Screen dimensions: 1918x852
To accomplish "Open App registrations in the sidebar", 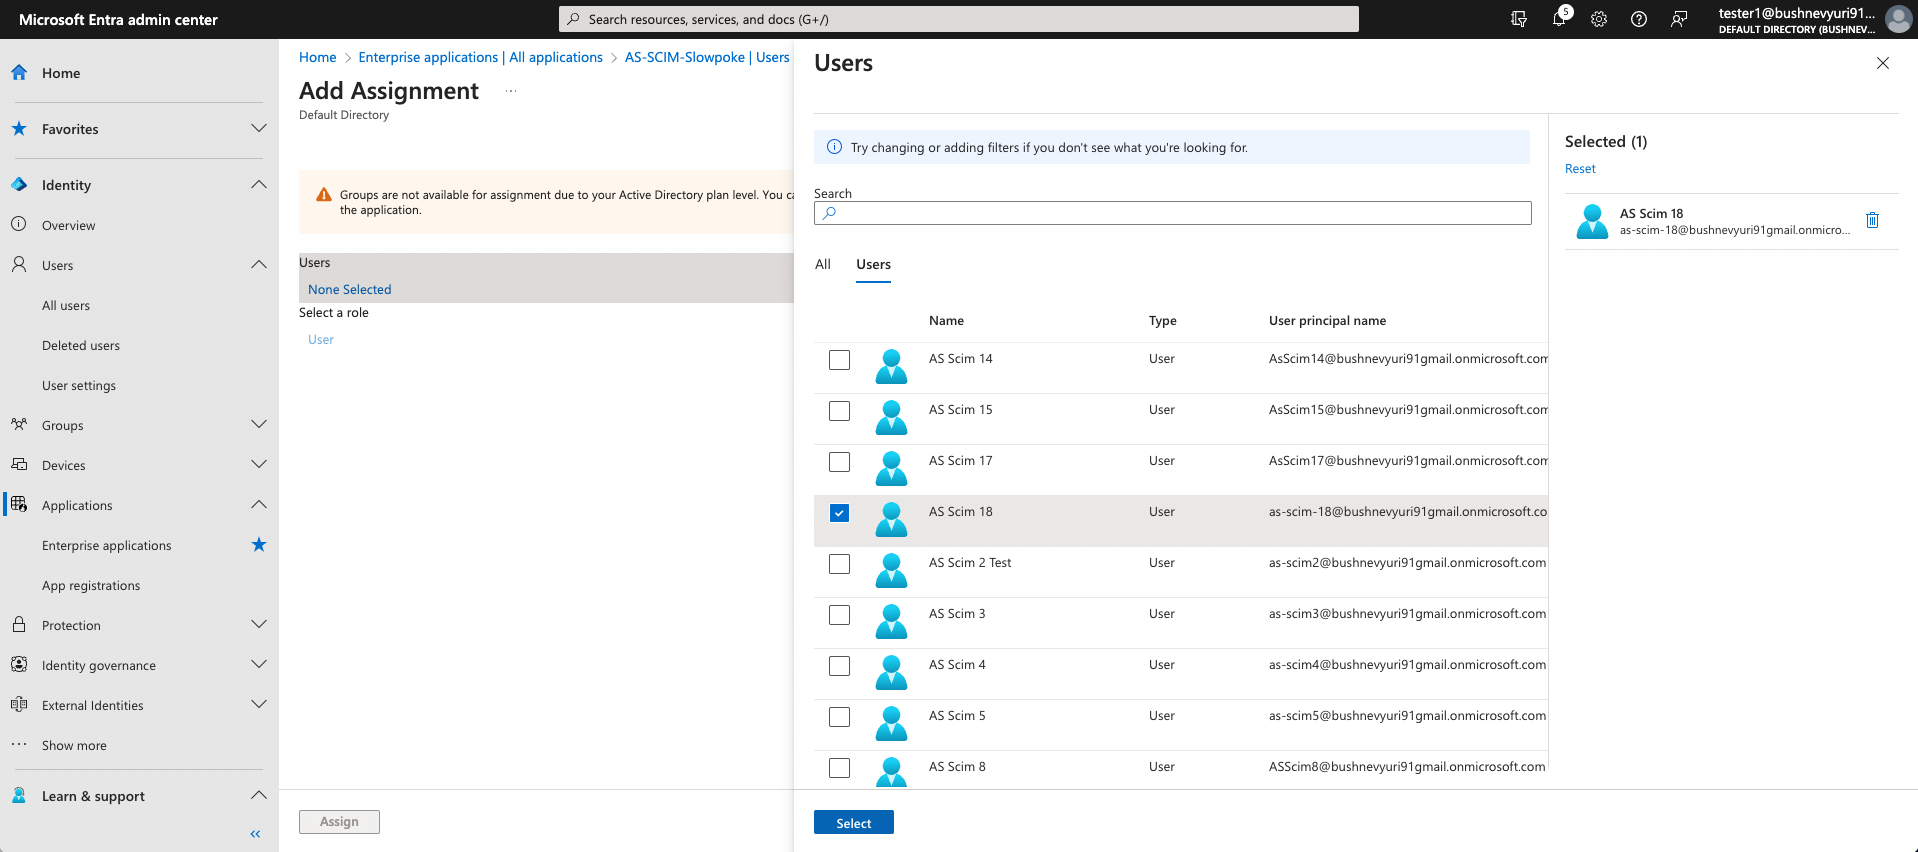I will point(91,586).
